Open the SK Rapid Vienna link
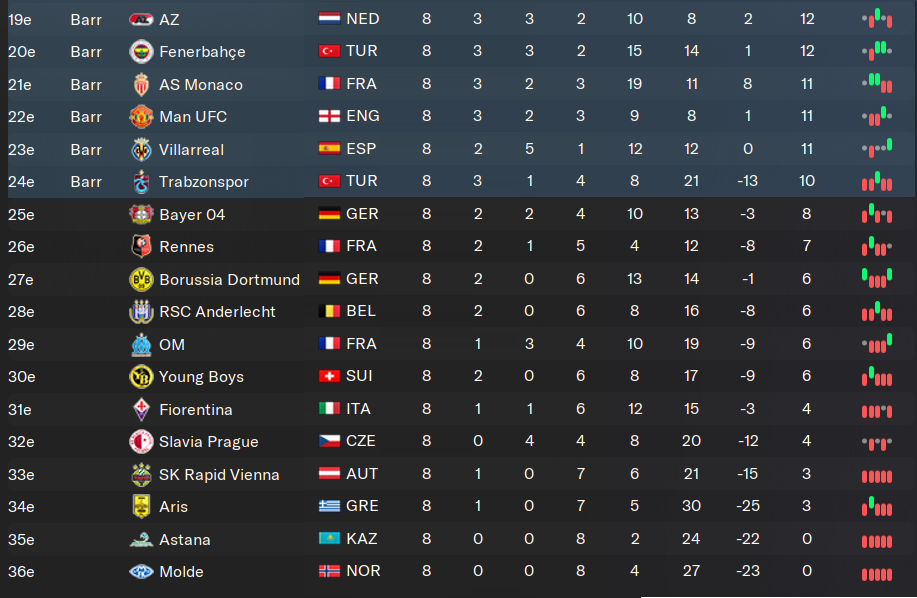This screenshot has width=917, height=598. click(219, 474)
